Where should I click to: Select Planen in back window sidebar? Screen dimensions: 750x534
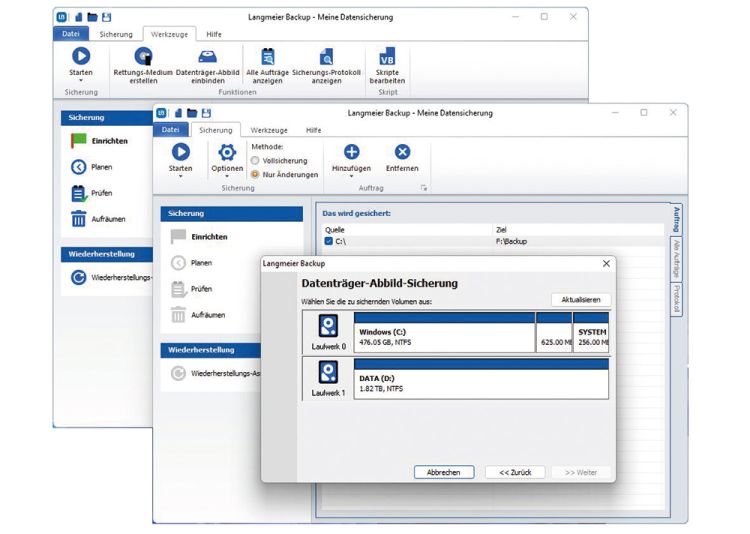coord(91,167)
